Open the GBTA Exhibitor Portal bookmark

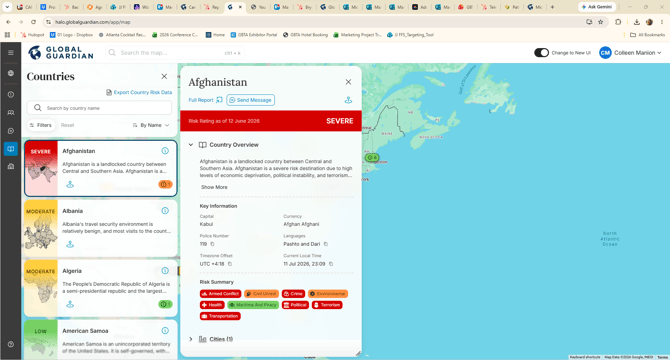(x=253, y=35)
